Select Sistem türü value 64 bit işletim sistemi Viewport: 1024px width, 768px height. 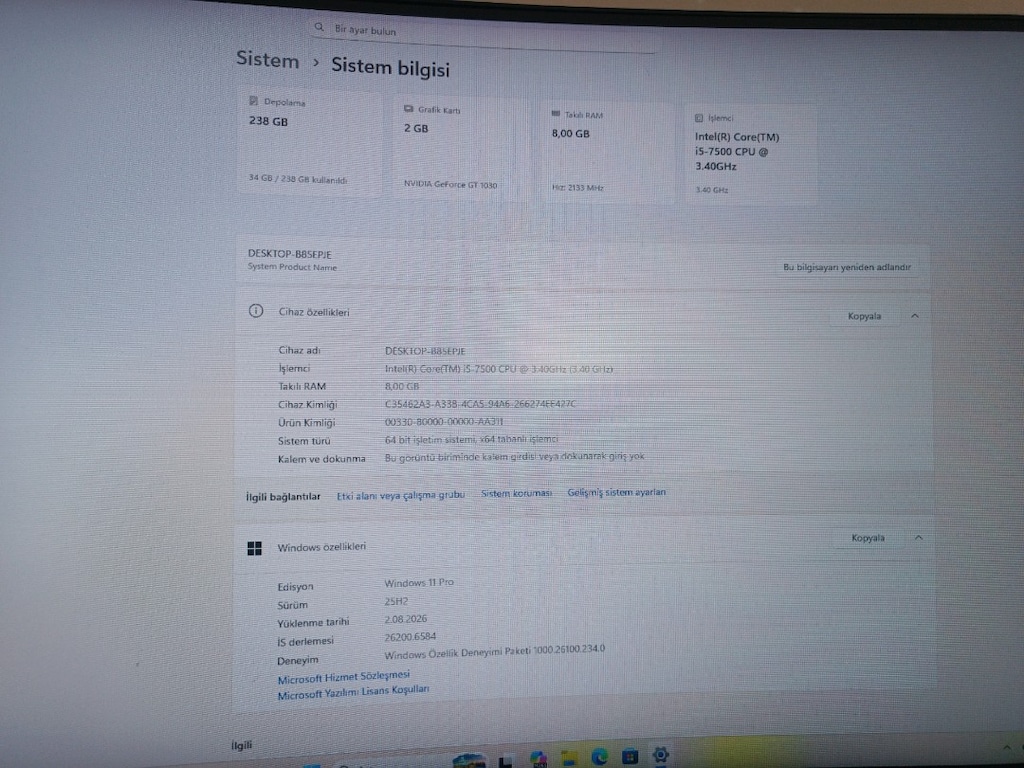click(x=471, y=440)
